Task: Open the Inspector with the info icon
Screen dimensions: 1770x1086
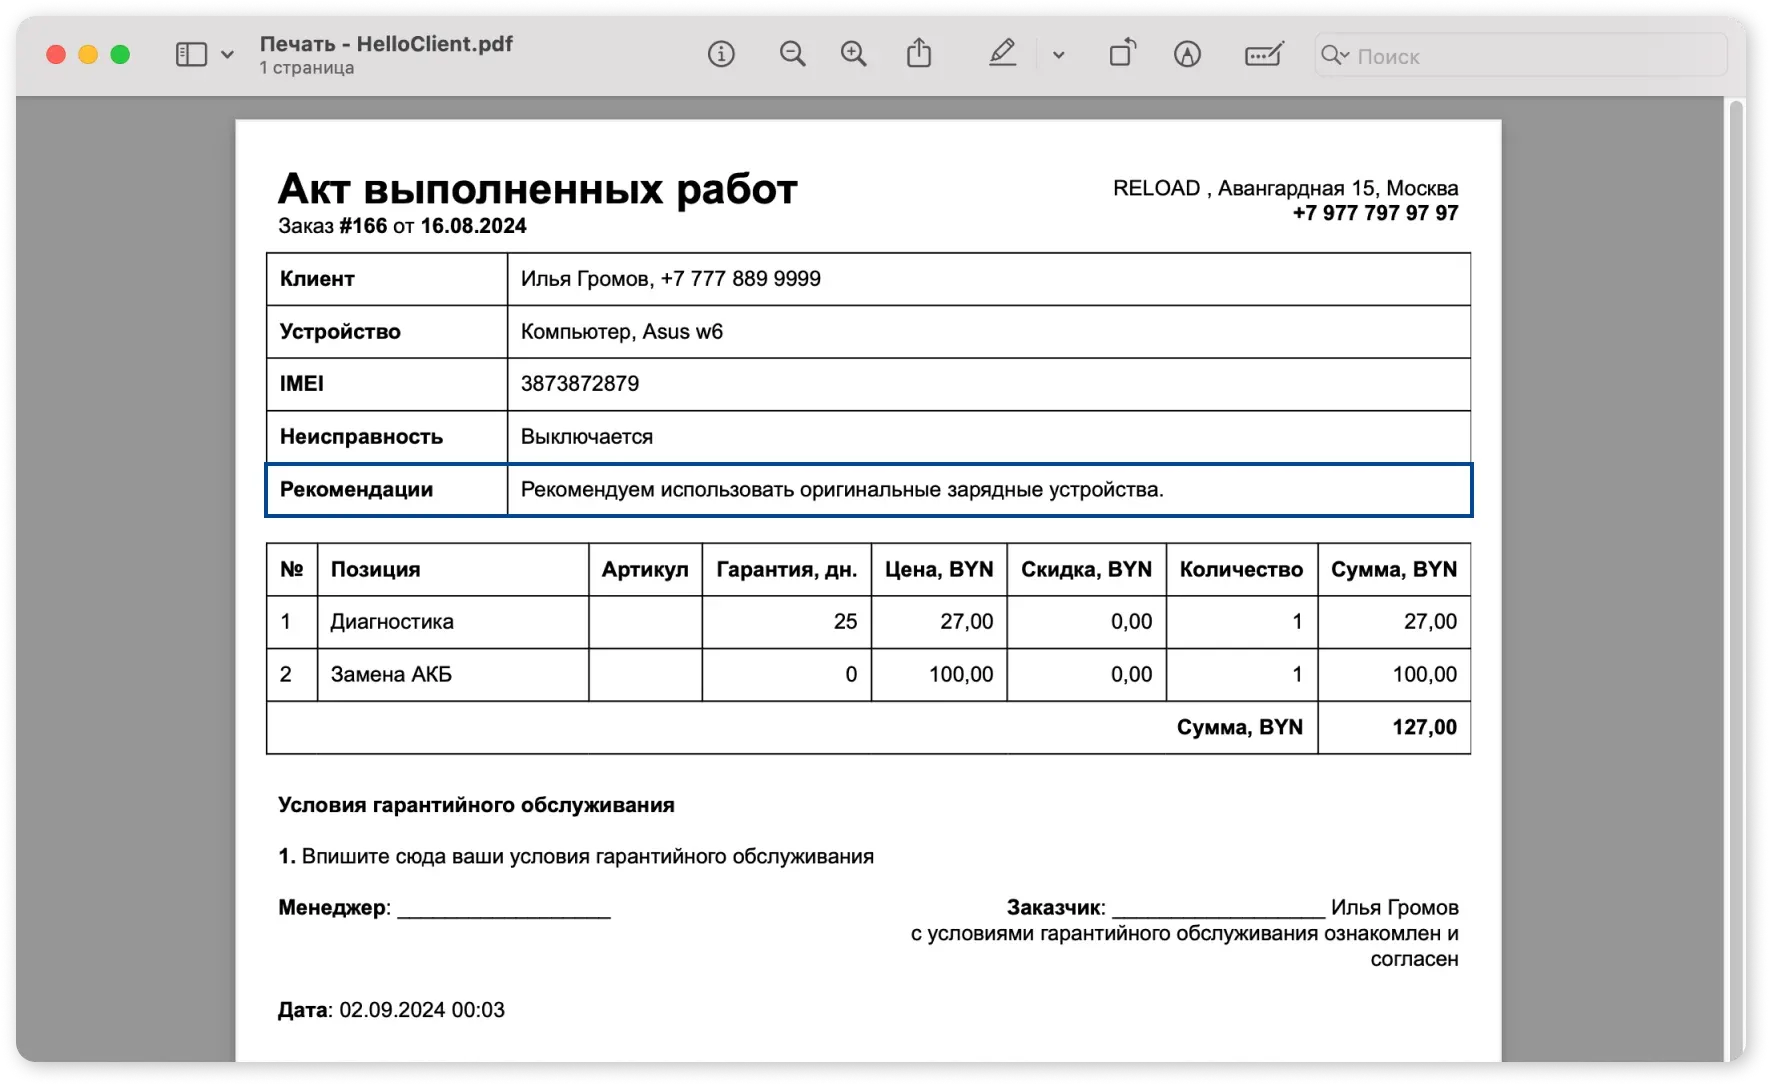Action: 722,54
